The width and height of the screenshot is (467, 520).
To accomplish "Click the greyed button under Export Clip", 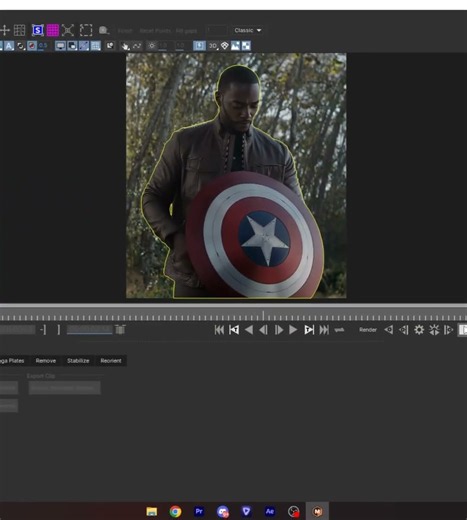I will (x=64, y=388).
